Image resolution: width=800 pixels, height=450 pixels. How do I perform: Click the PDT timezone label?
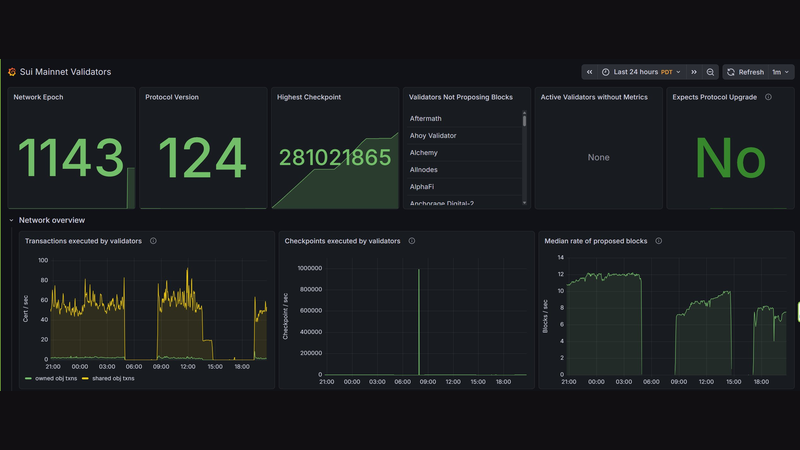[x=666, y=72]
